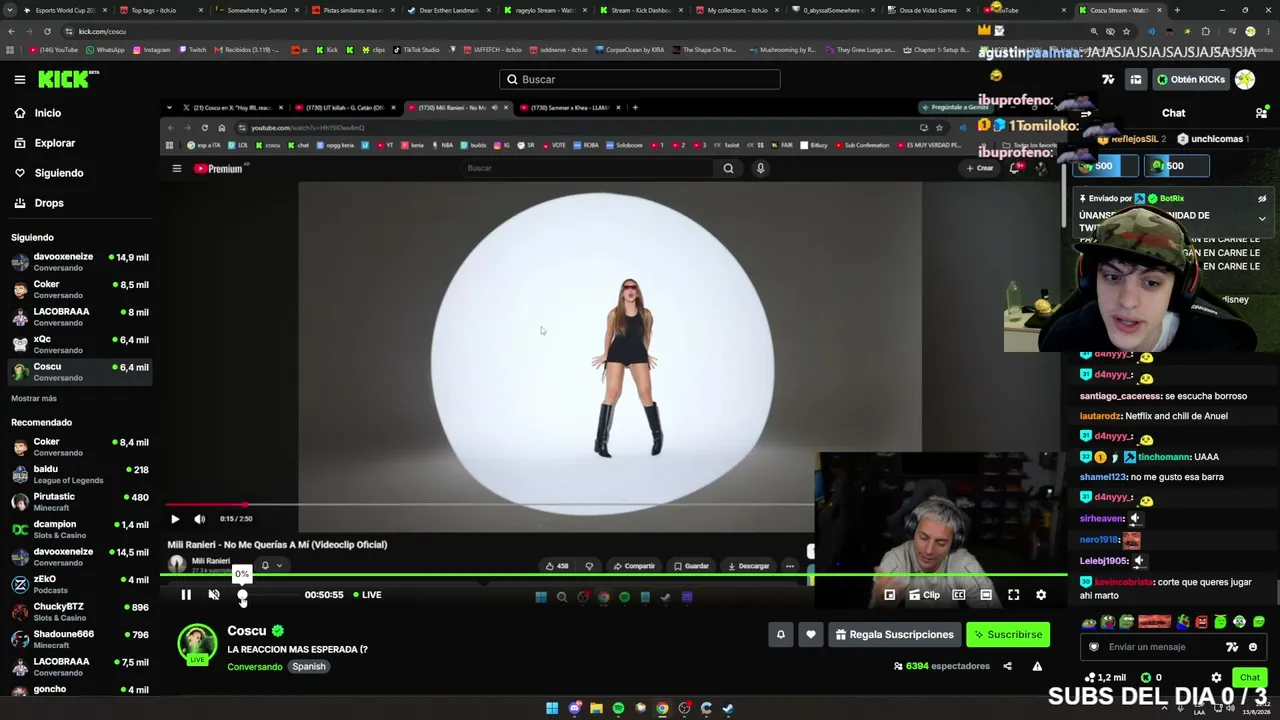The width and height of the screenshot is (1280, 720).
Task: Select the Conversando category link
Action: (255, 667)
